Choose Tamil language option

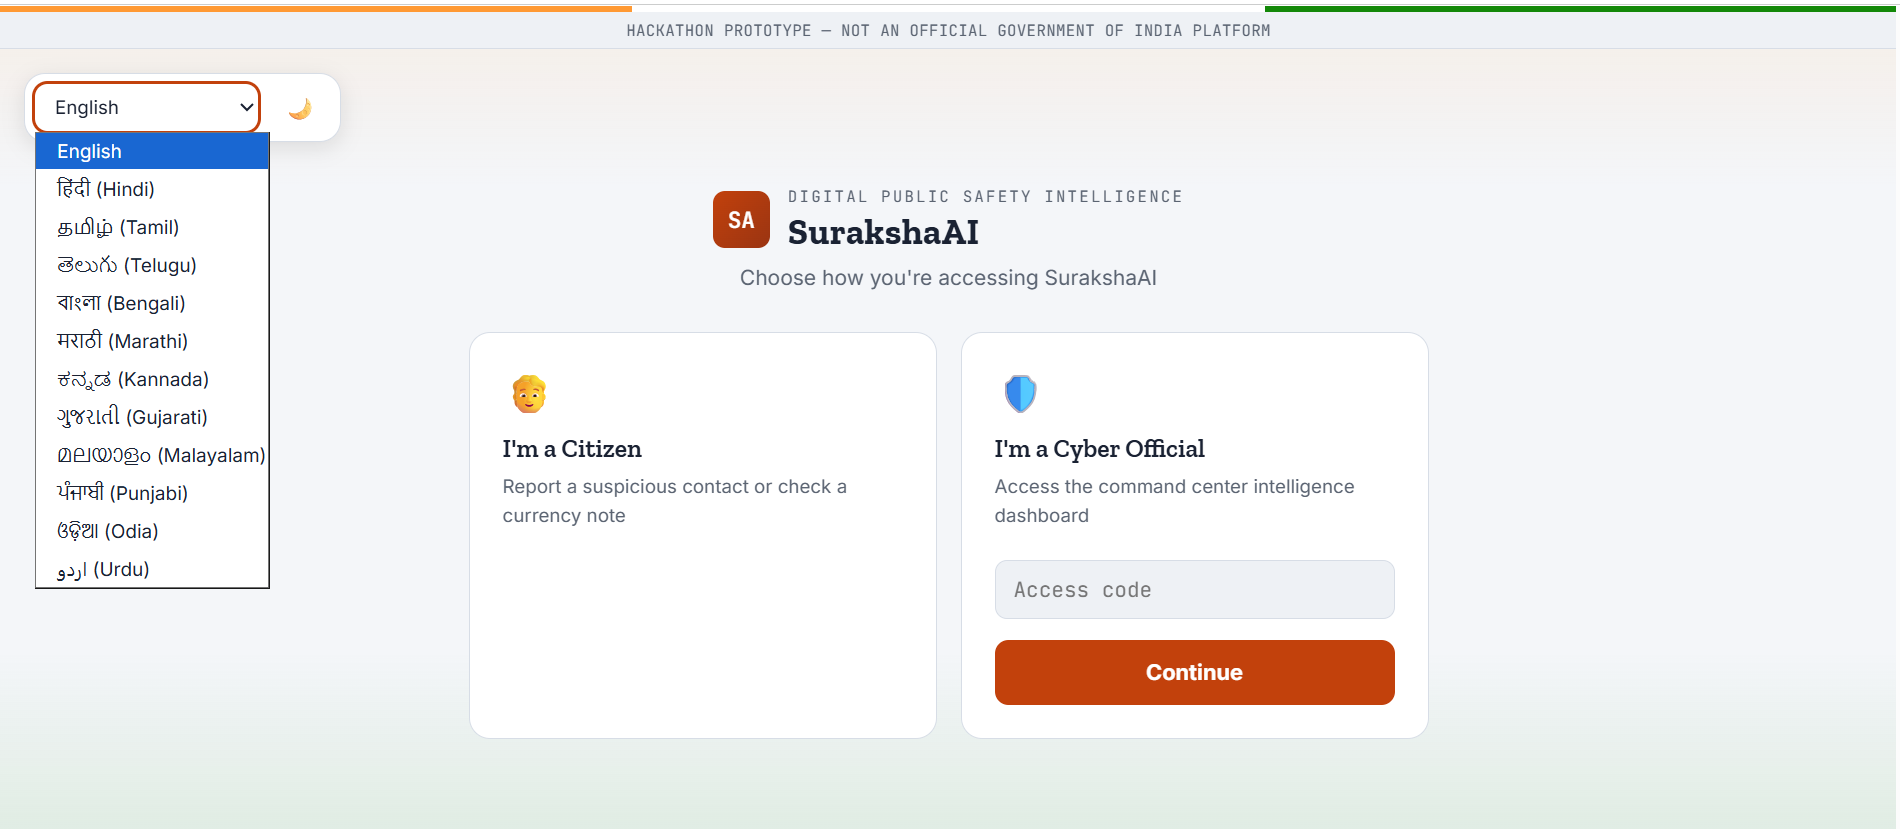tap(152, 227)
